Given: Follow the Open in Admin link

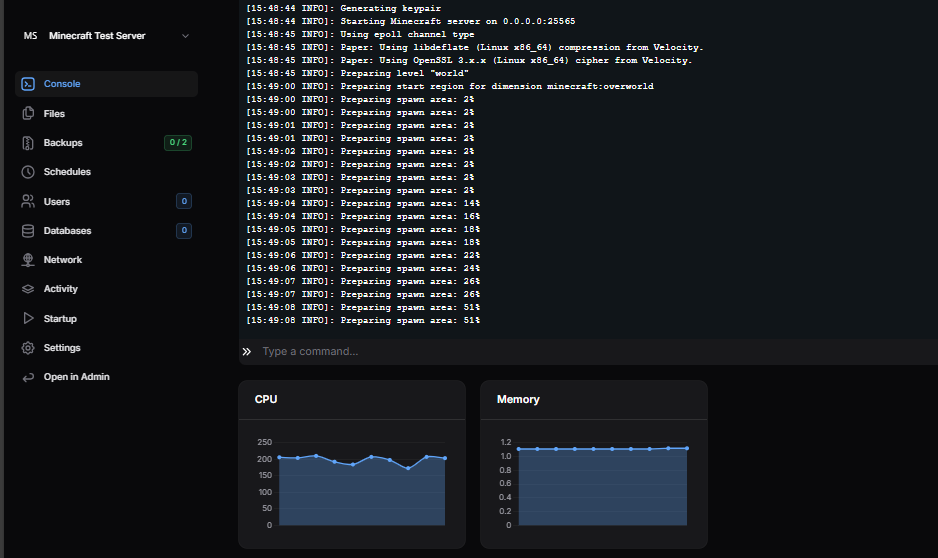Looking at the screenshot, I should pos(77,377).
